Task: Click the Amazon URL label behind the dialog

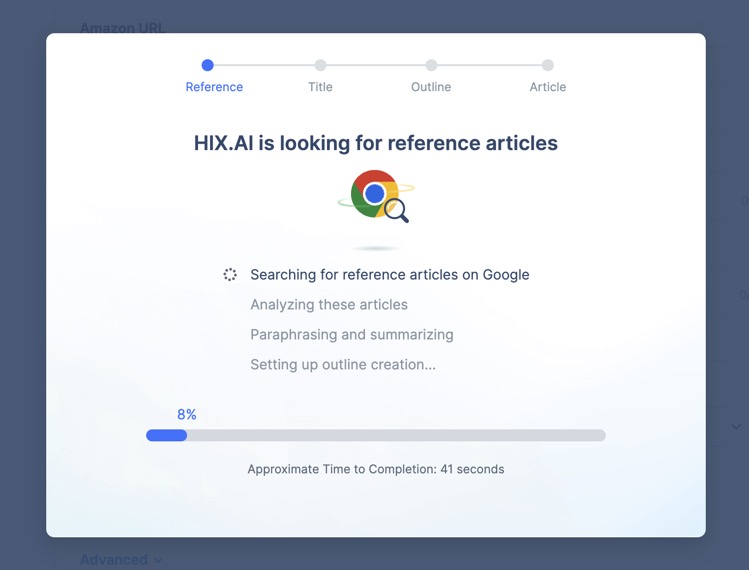Action: tap(122, 28)
